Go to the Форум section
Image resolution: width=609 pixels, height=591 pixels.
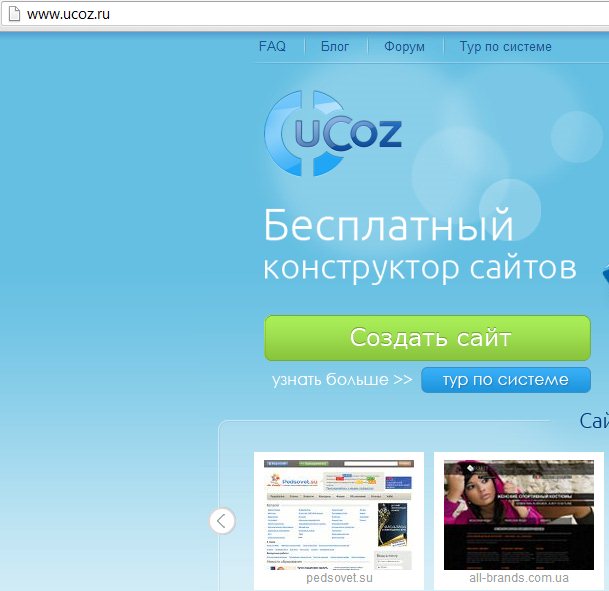pos(404,46)
